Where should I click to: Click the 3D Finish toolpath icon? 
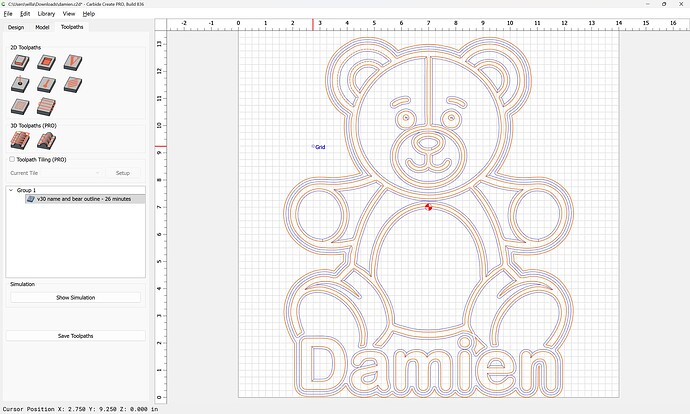pos(46,141)
